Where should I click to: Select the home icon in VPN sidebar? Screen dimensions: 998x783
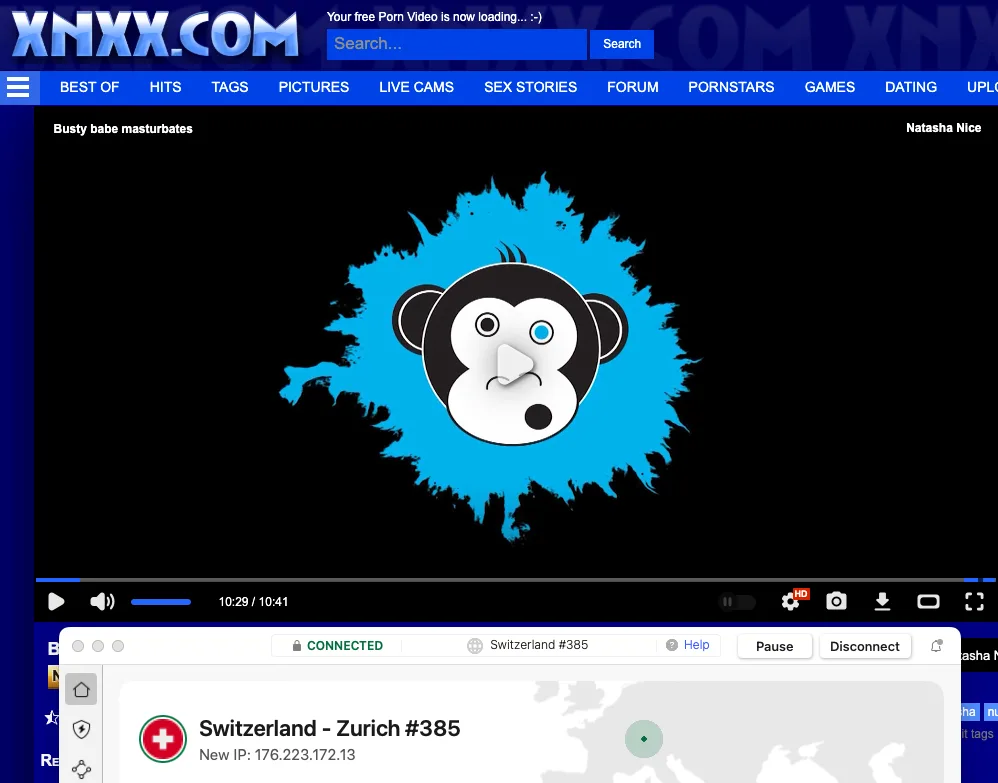pyautogui.click(x=81, y=689)
